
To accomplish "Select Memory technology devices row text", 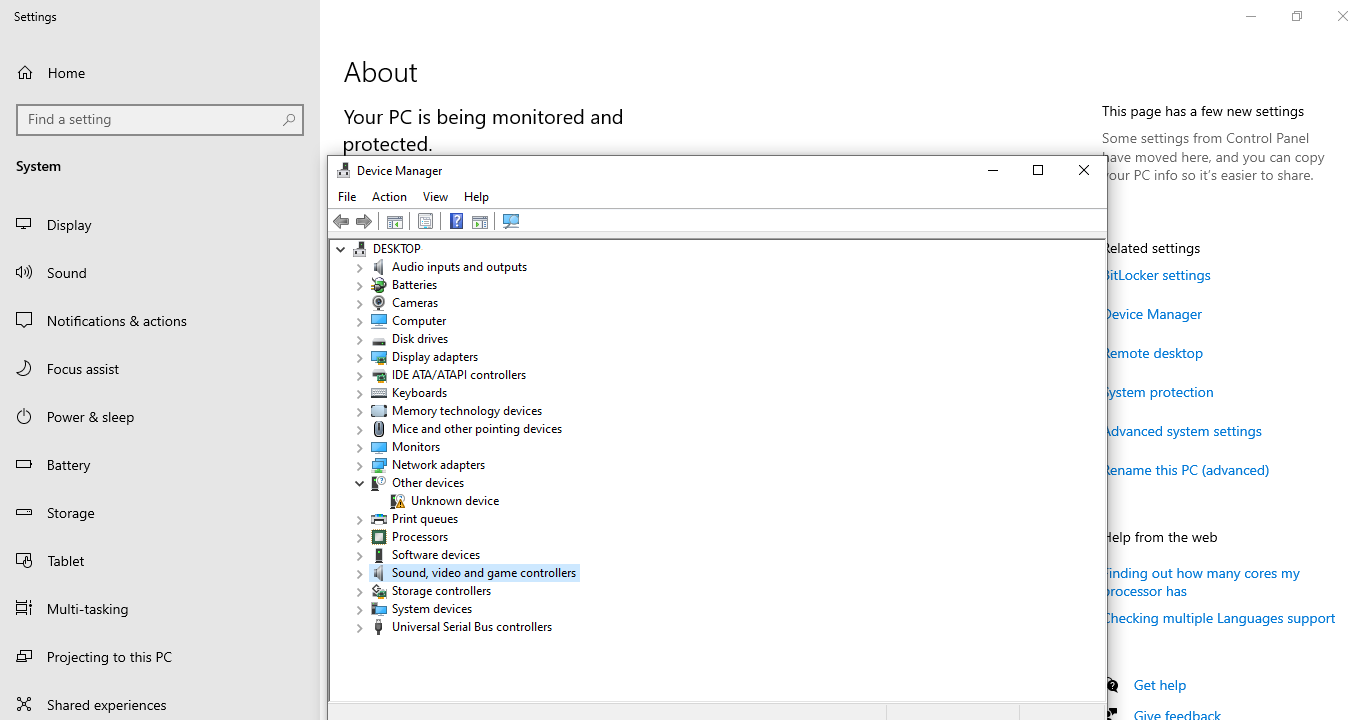I will pos(467,411).
